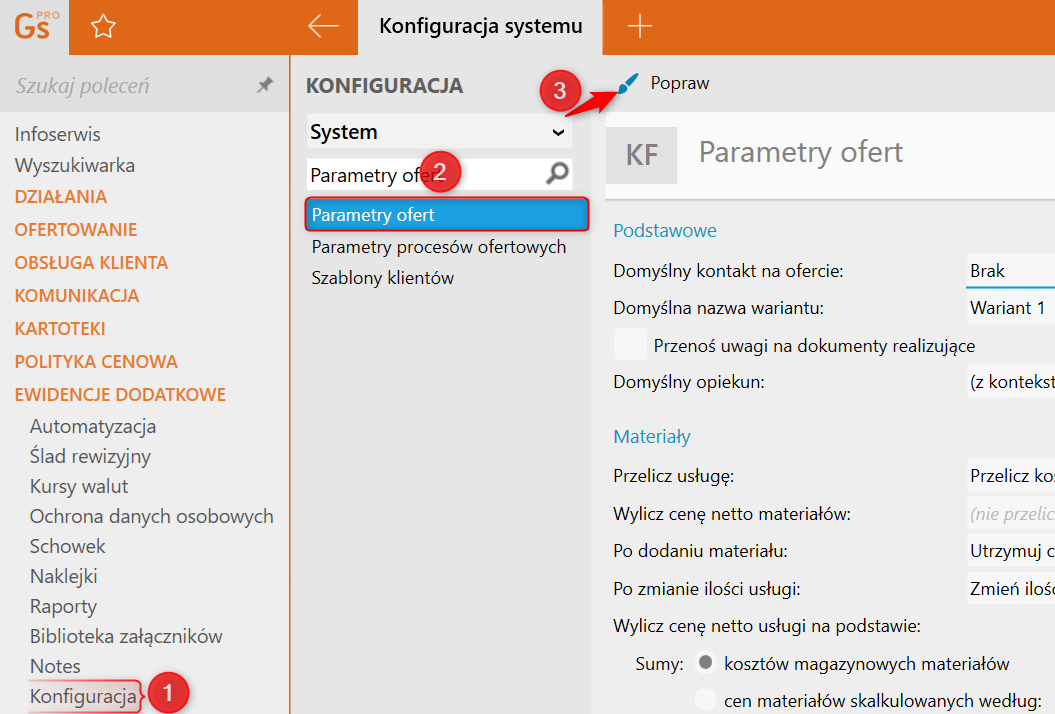Toggle Przenoś uwagi na dokumenty realizujące
Image resolution: width=1055 pixels, height=714 pixels.
coord(630,345)
